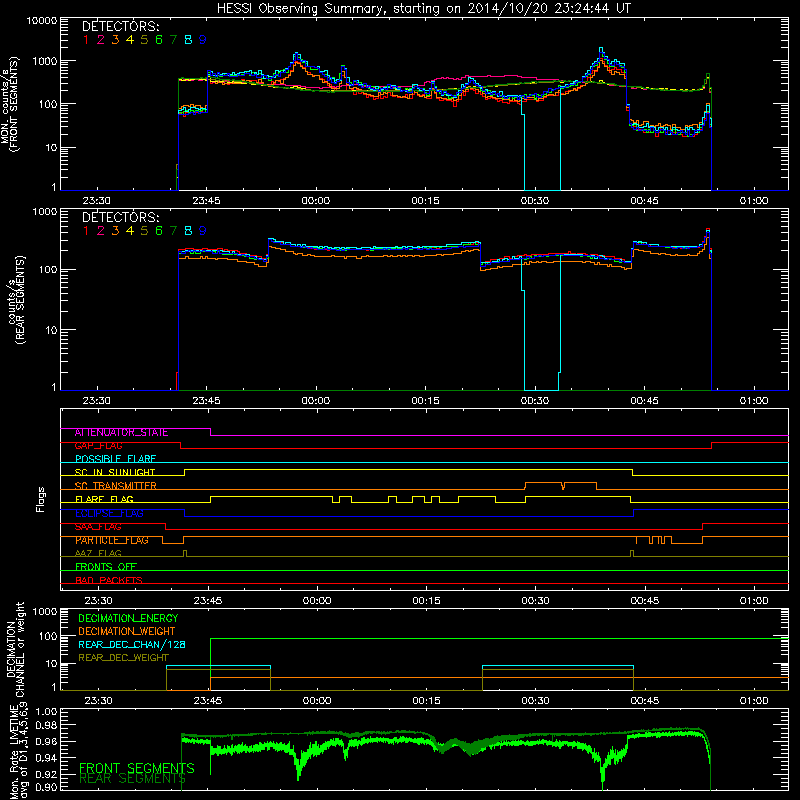Select the BAD_PACKETS flag label
Viewport: 800px width, 800px height.
click(x=109, y=581)
